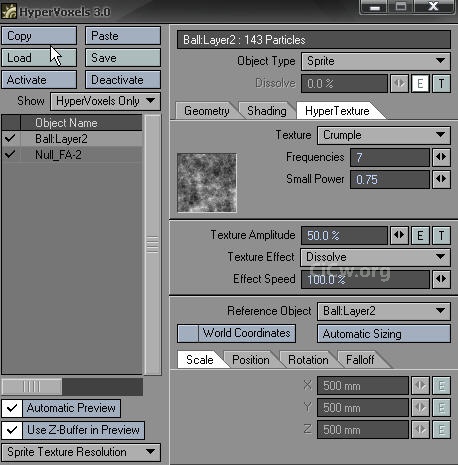Click the Texture Amplitude slider arrows
Screen dimensions: 458x465
click(399, 235)
